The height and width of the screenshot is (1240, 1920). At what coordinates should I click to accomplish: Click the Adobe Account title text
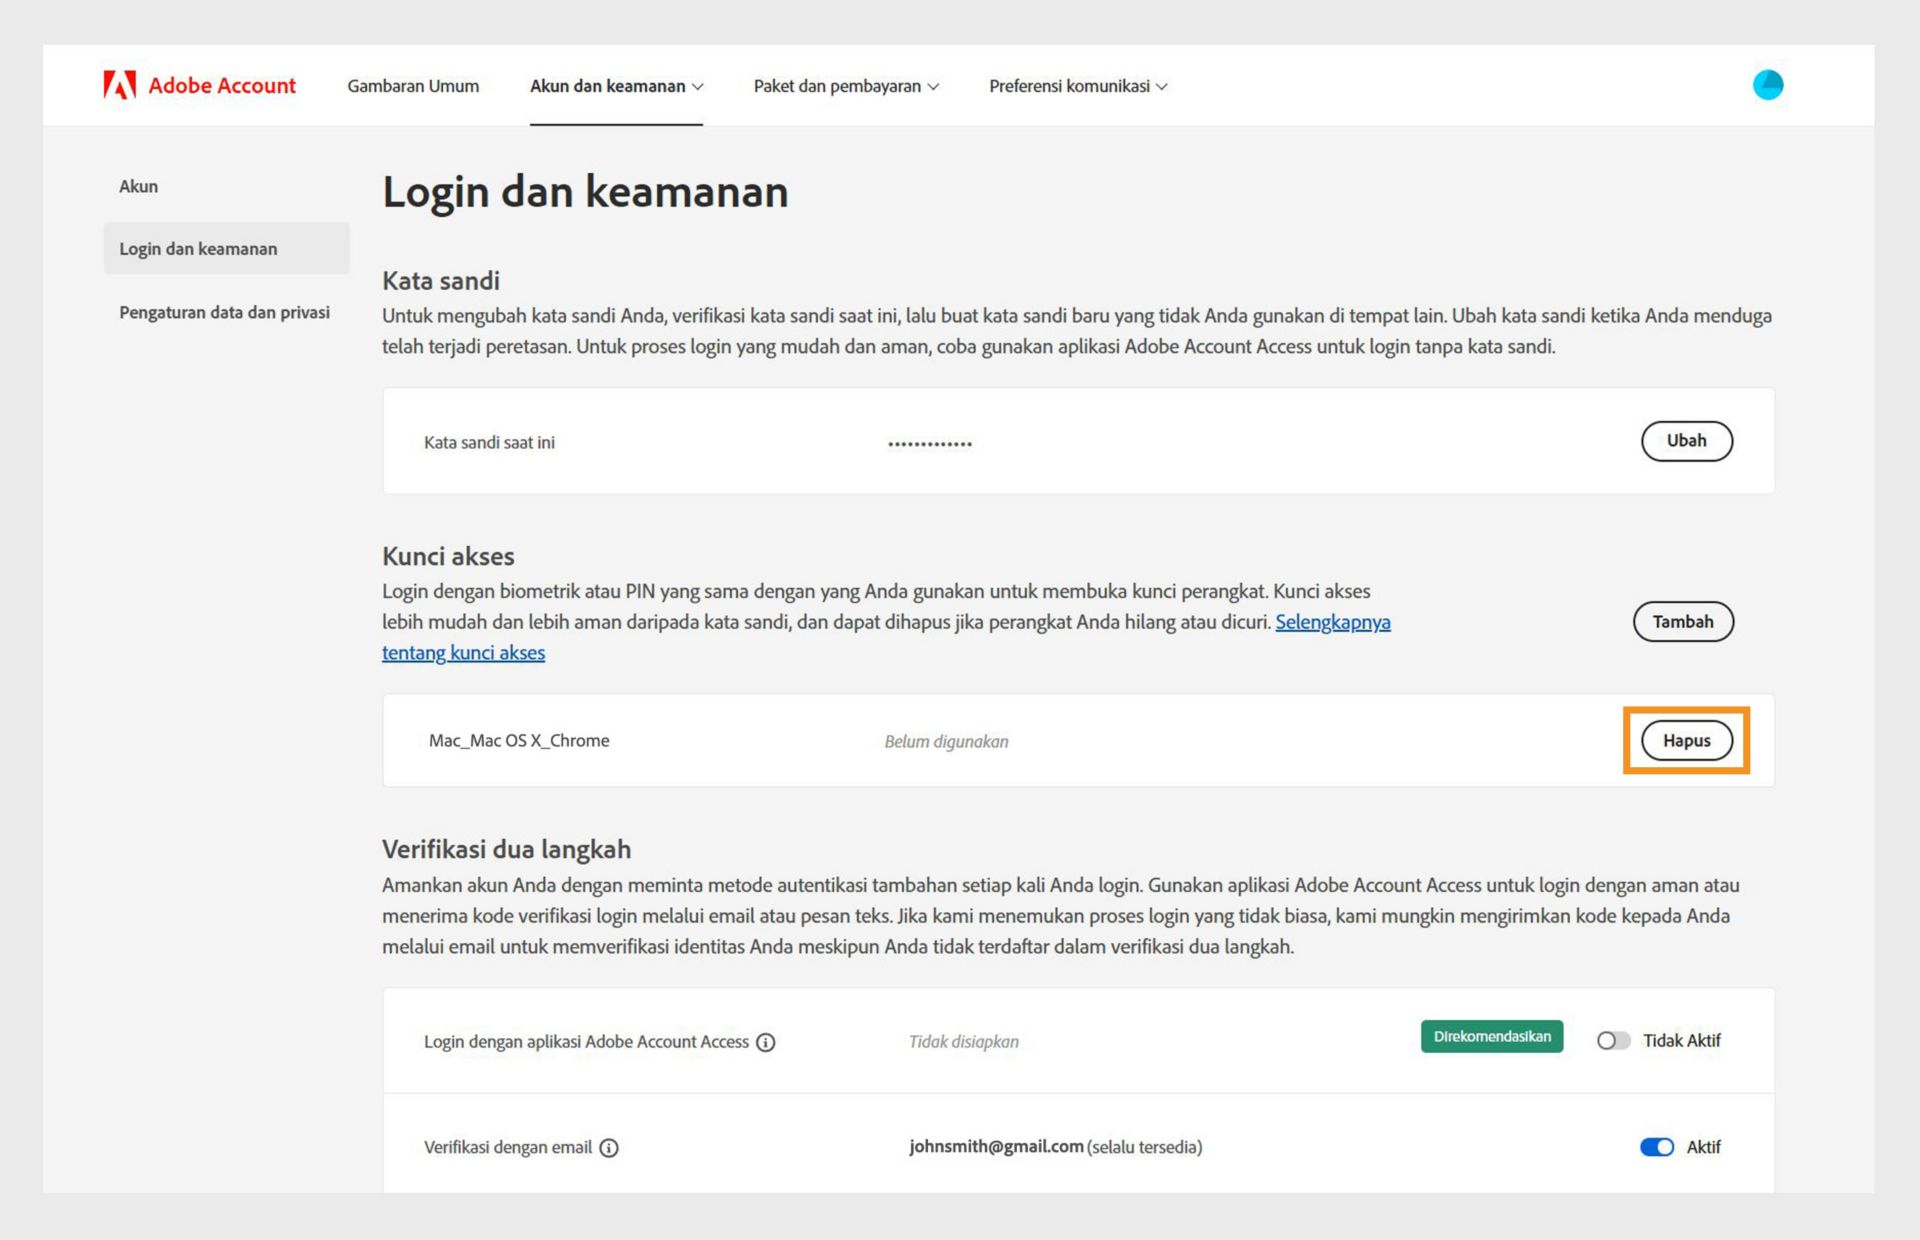point(222,86)
